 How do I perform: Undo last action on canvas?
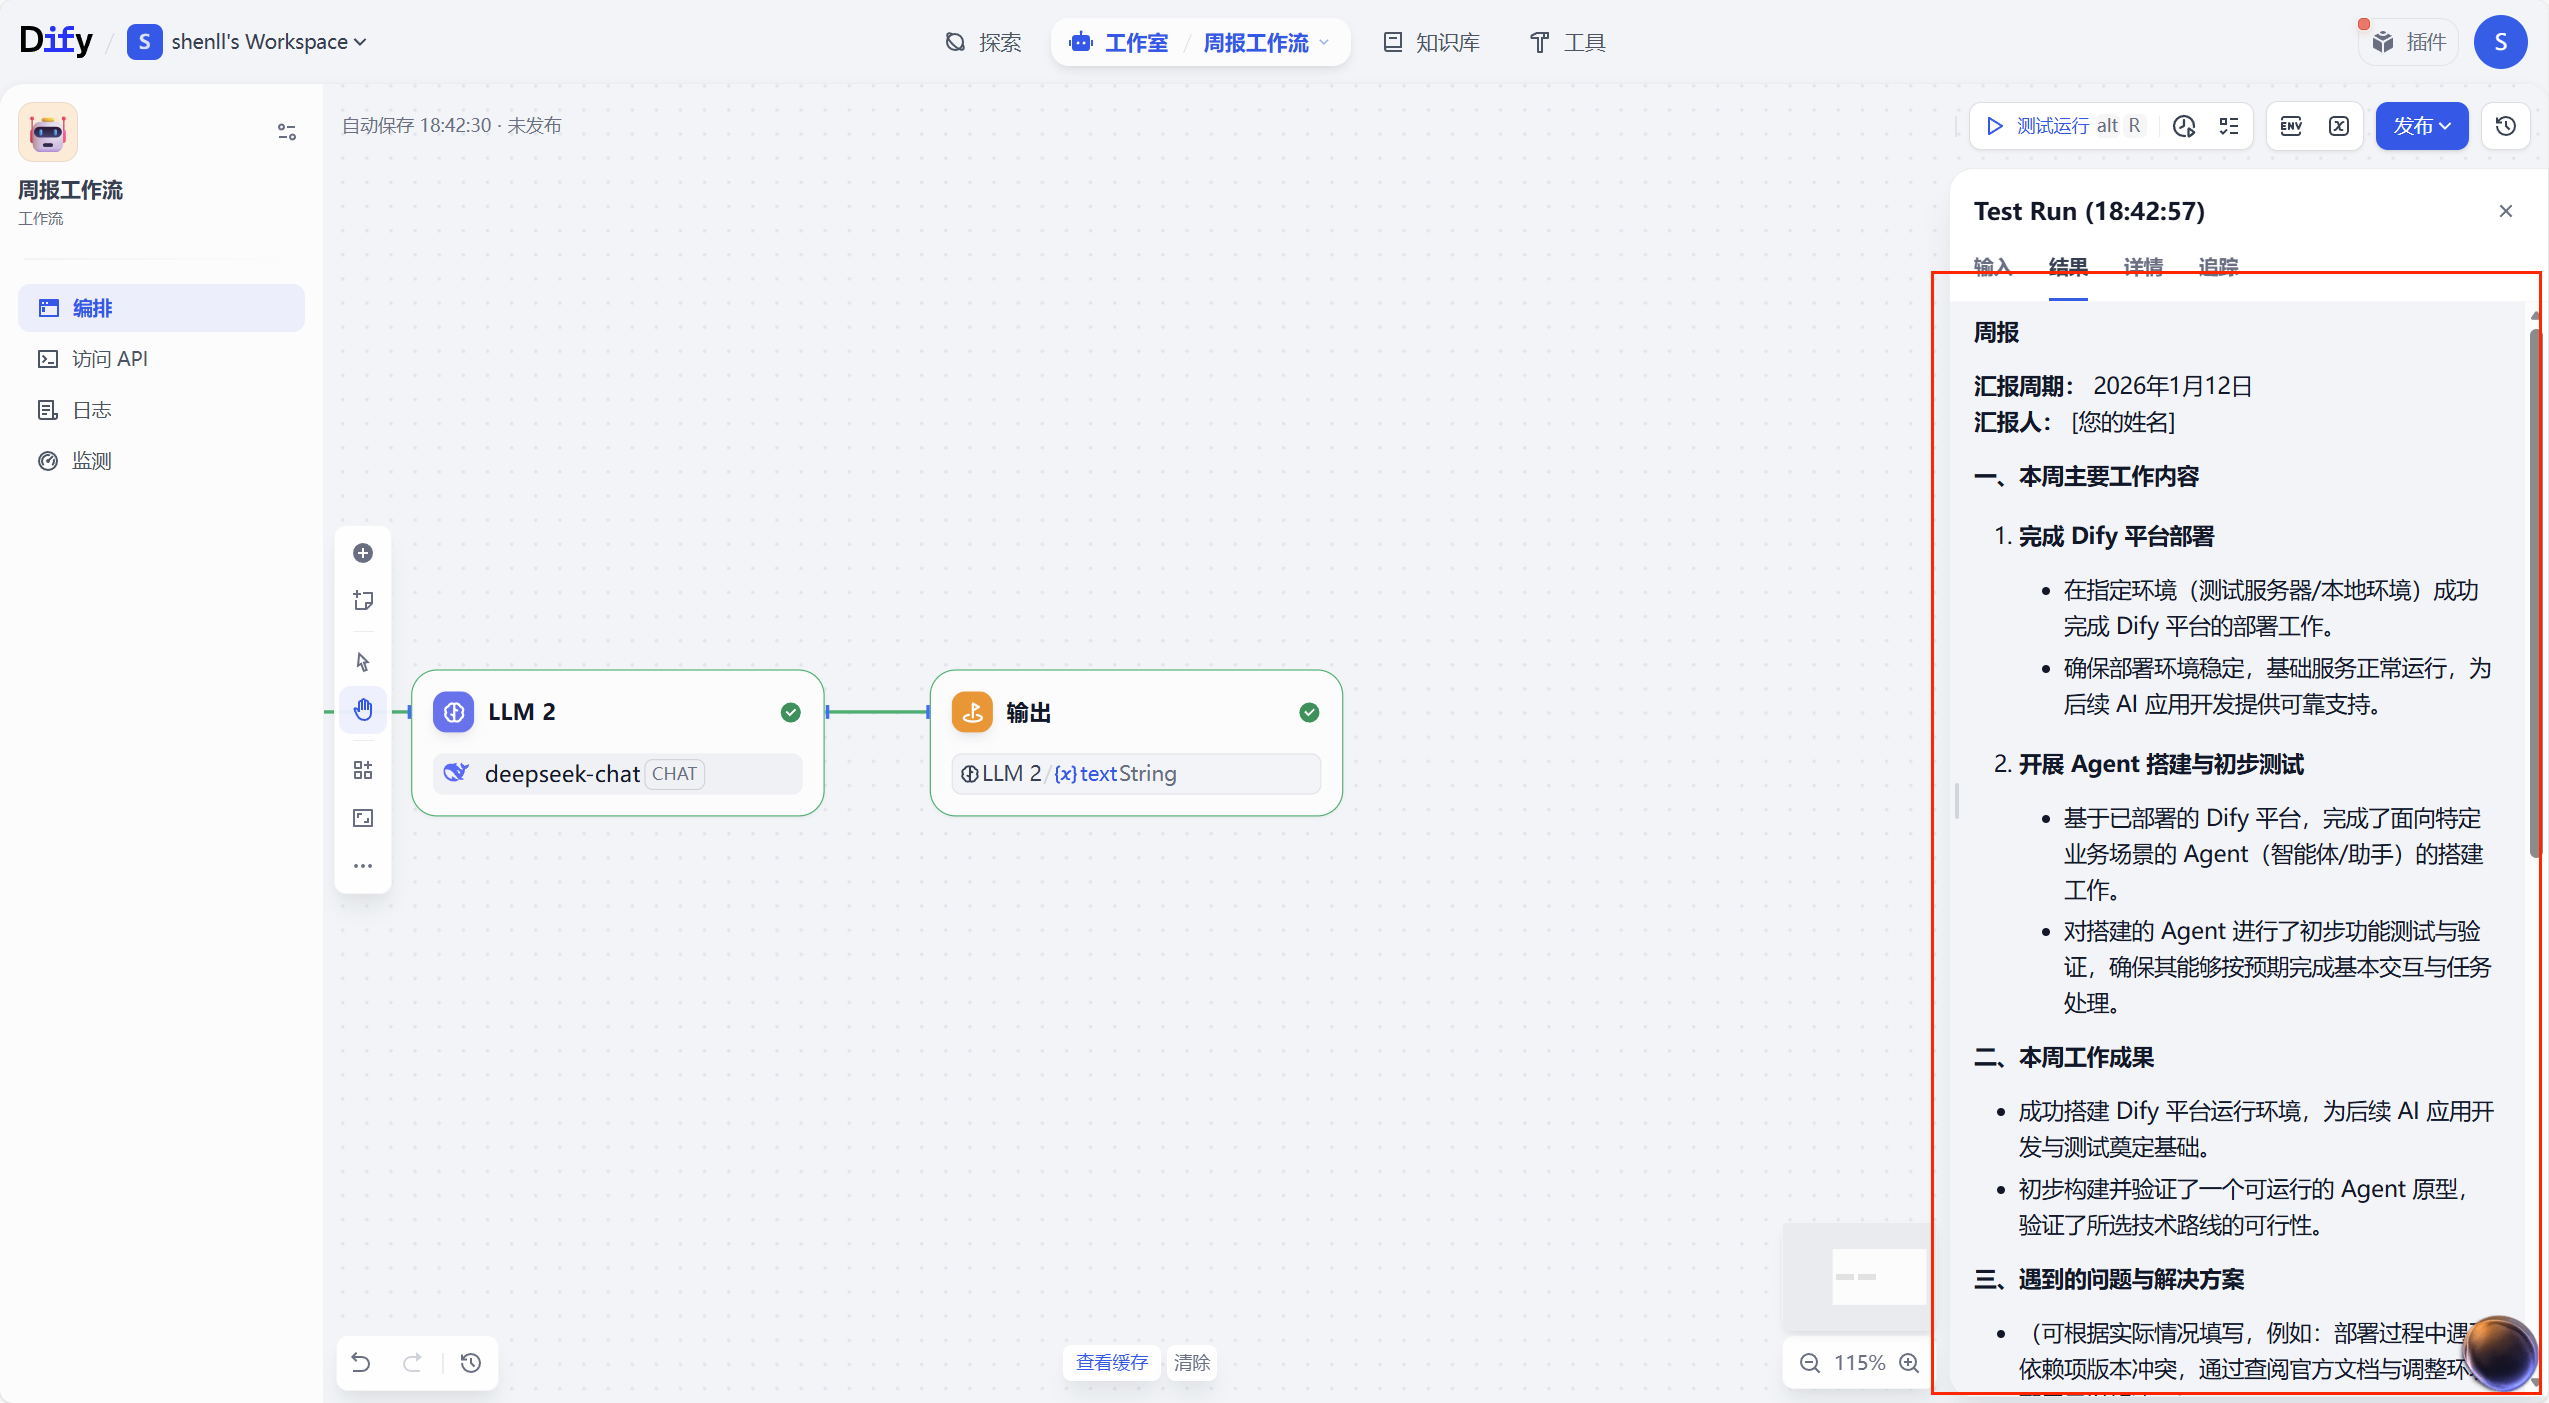tap(361, 1363)
